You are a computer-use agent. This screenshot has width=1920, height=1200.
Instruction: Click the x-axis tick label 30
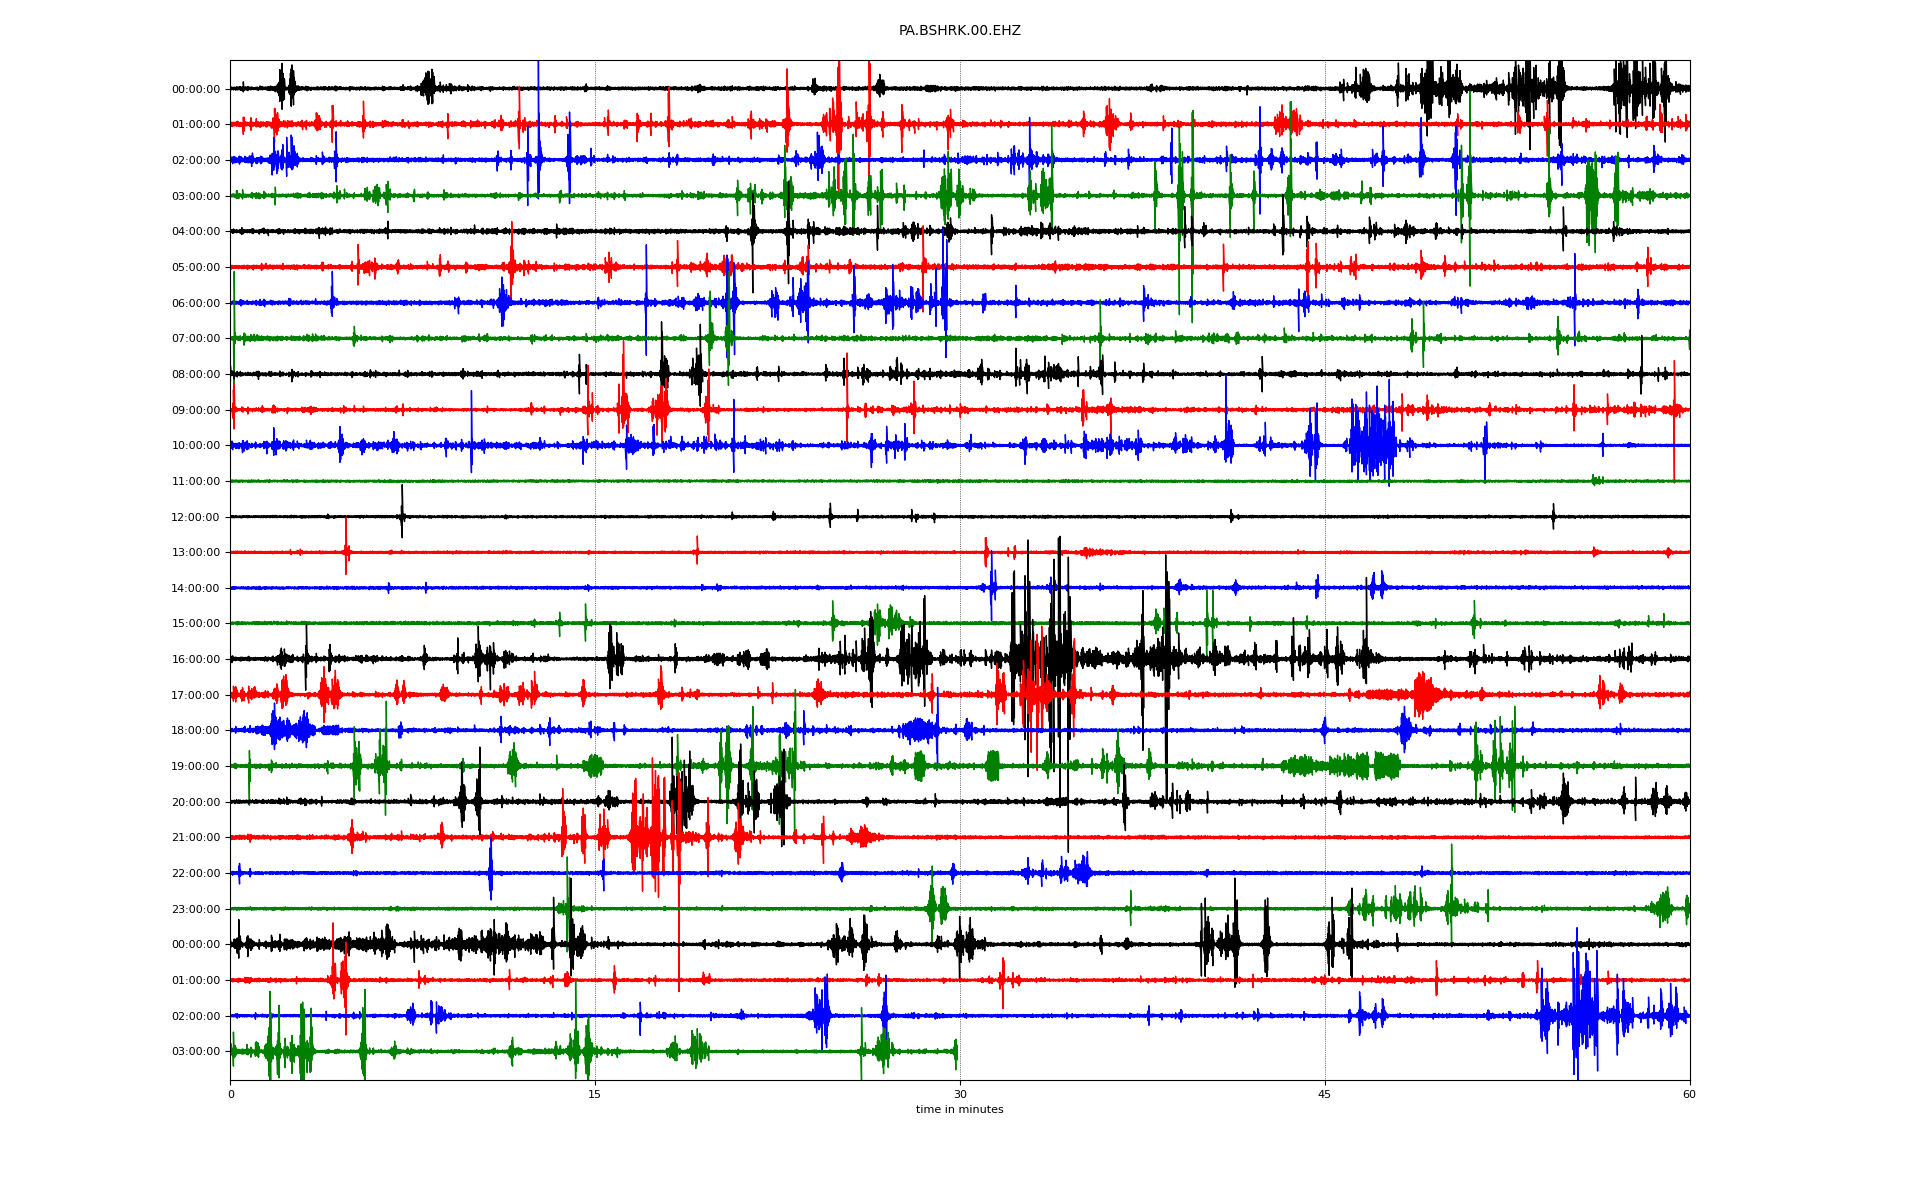coord(960,1094)
